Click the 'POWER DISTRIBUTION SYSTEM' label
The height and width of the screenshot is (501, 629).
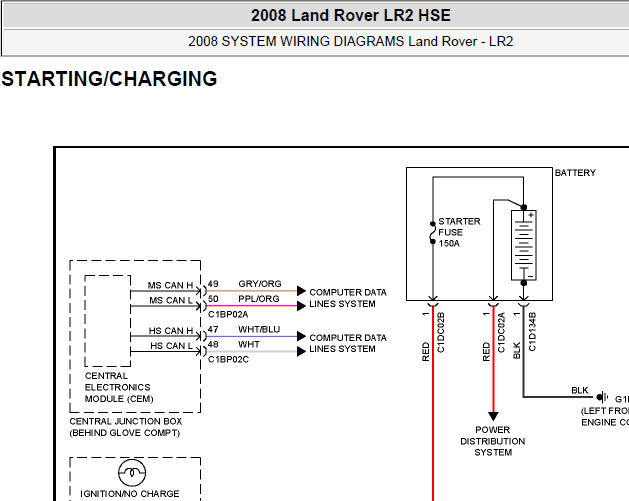point(493,441)
